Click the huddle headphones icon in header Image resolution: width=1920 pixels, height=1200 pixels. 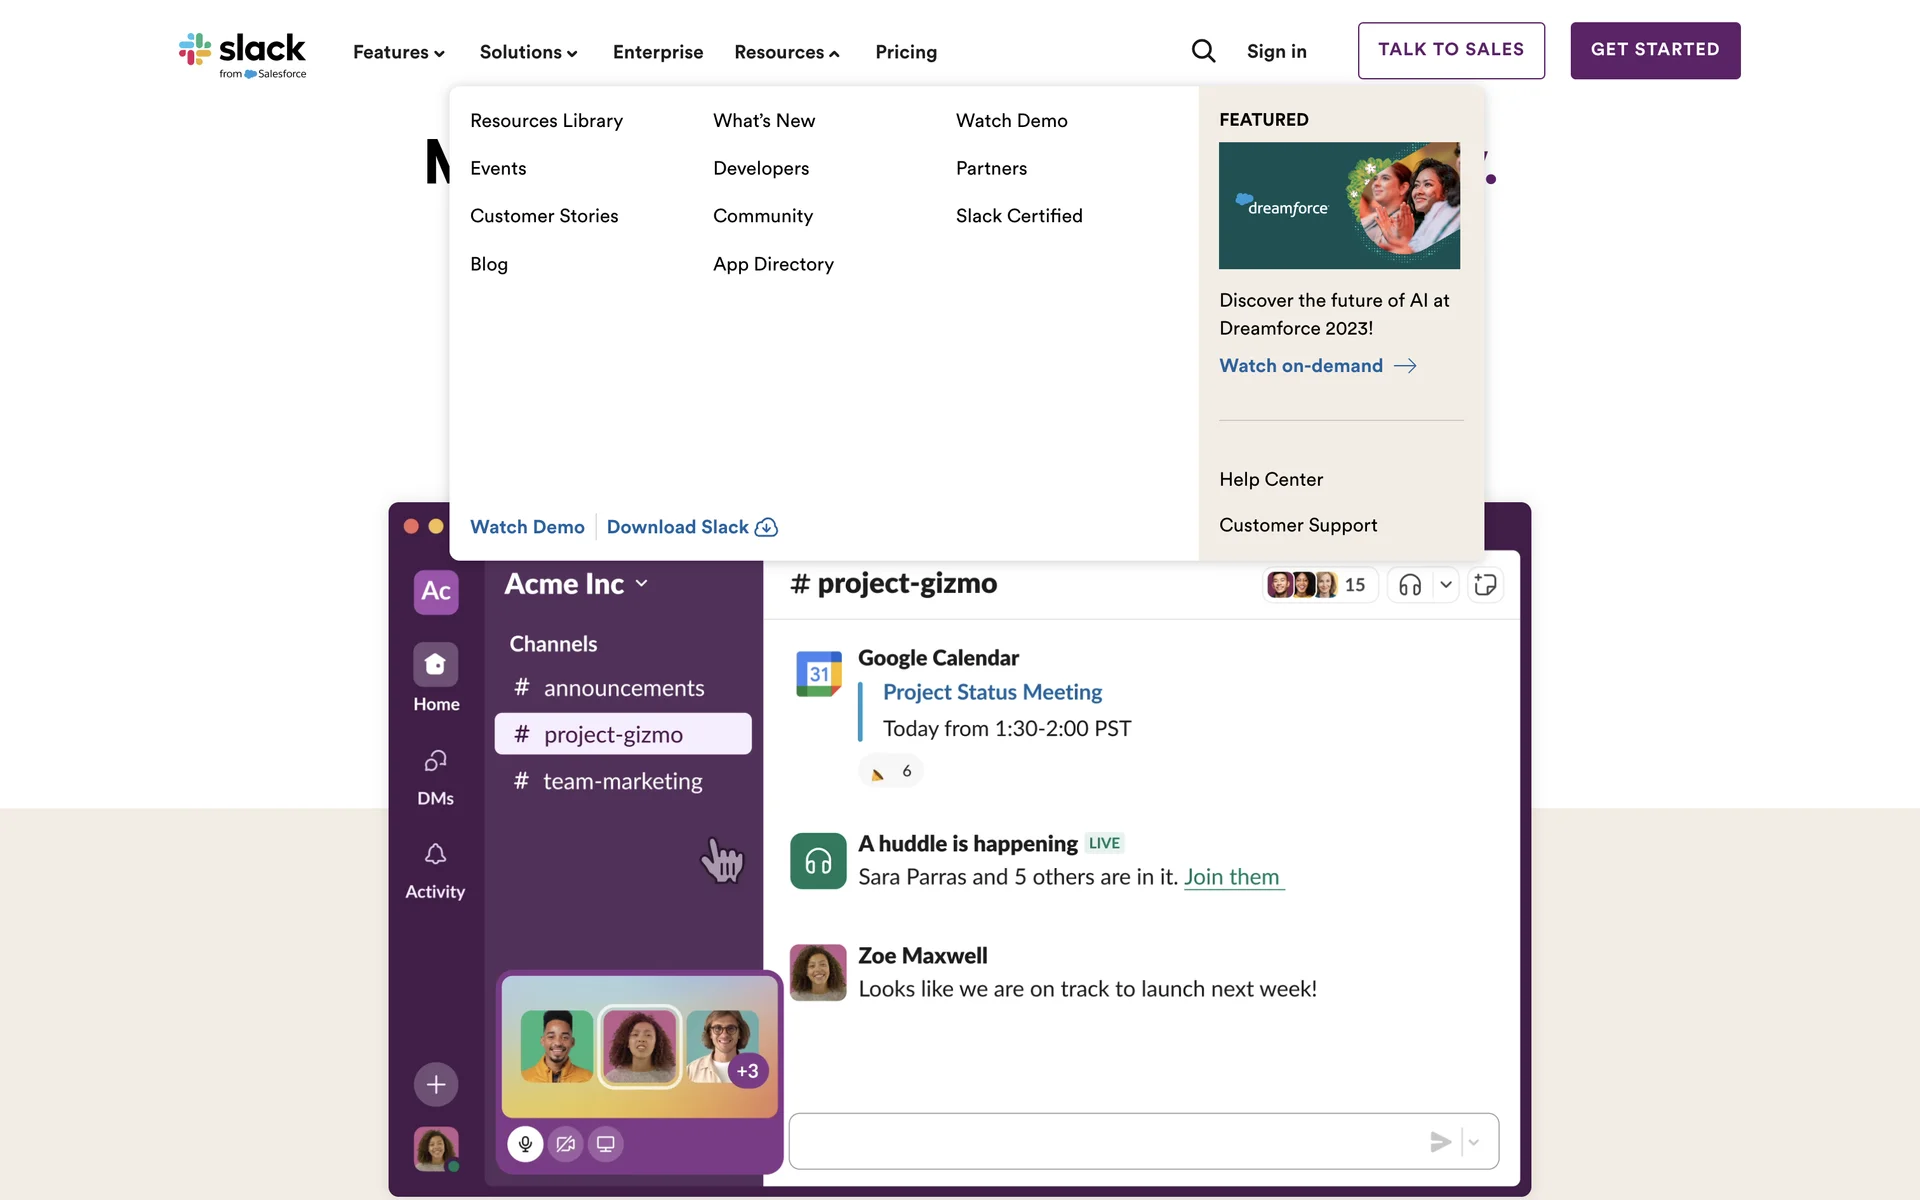pyautogui.click(x=1410, y=585)
